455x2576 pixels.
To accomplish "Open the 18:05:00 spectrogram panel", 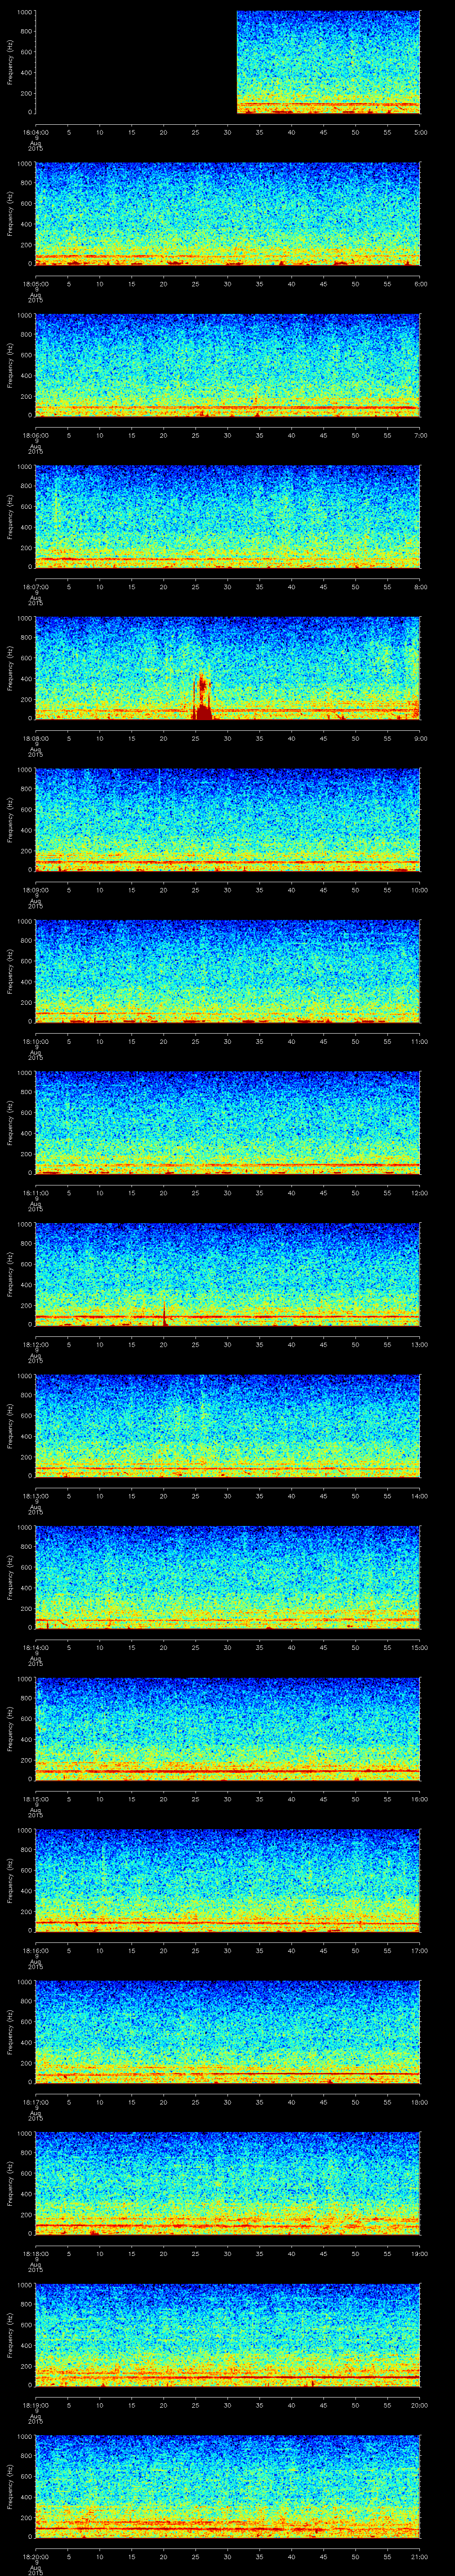I will [227, 214].
